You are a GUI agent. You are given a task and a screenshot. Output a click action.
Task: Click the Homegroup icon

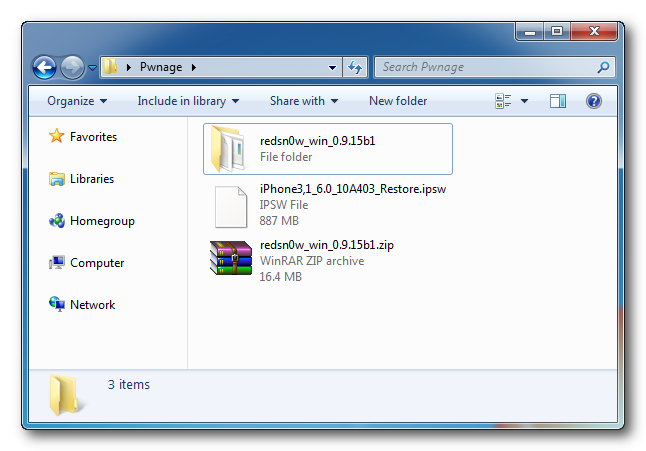pyautogui.click(x=57, y=221)
